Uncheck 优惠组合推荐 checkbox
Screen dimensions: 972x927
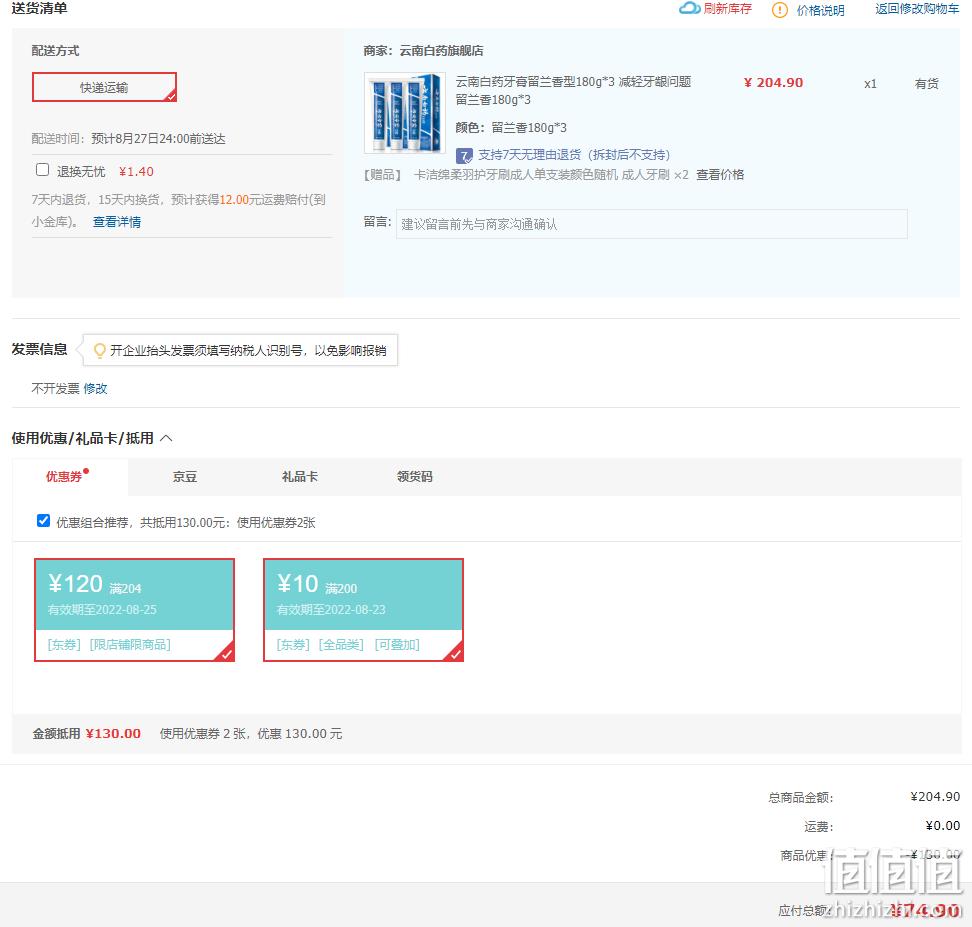coord(43,521)
